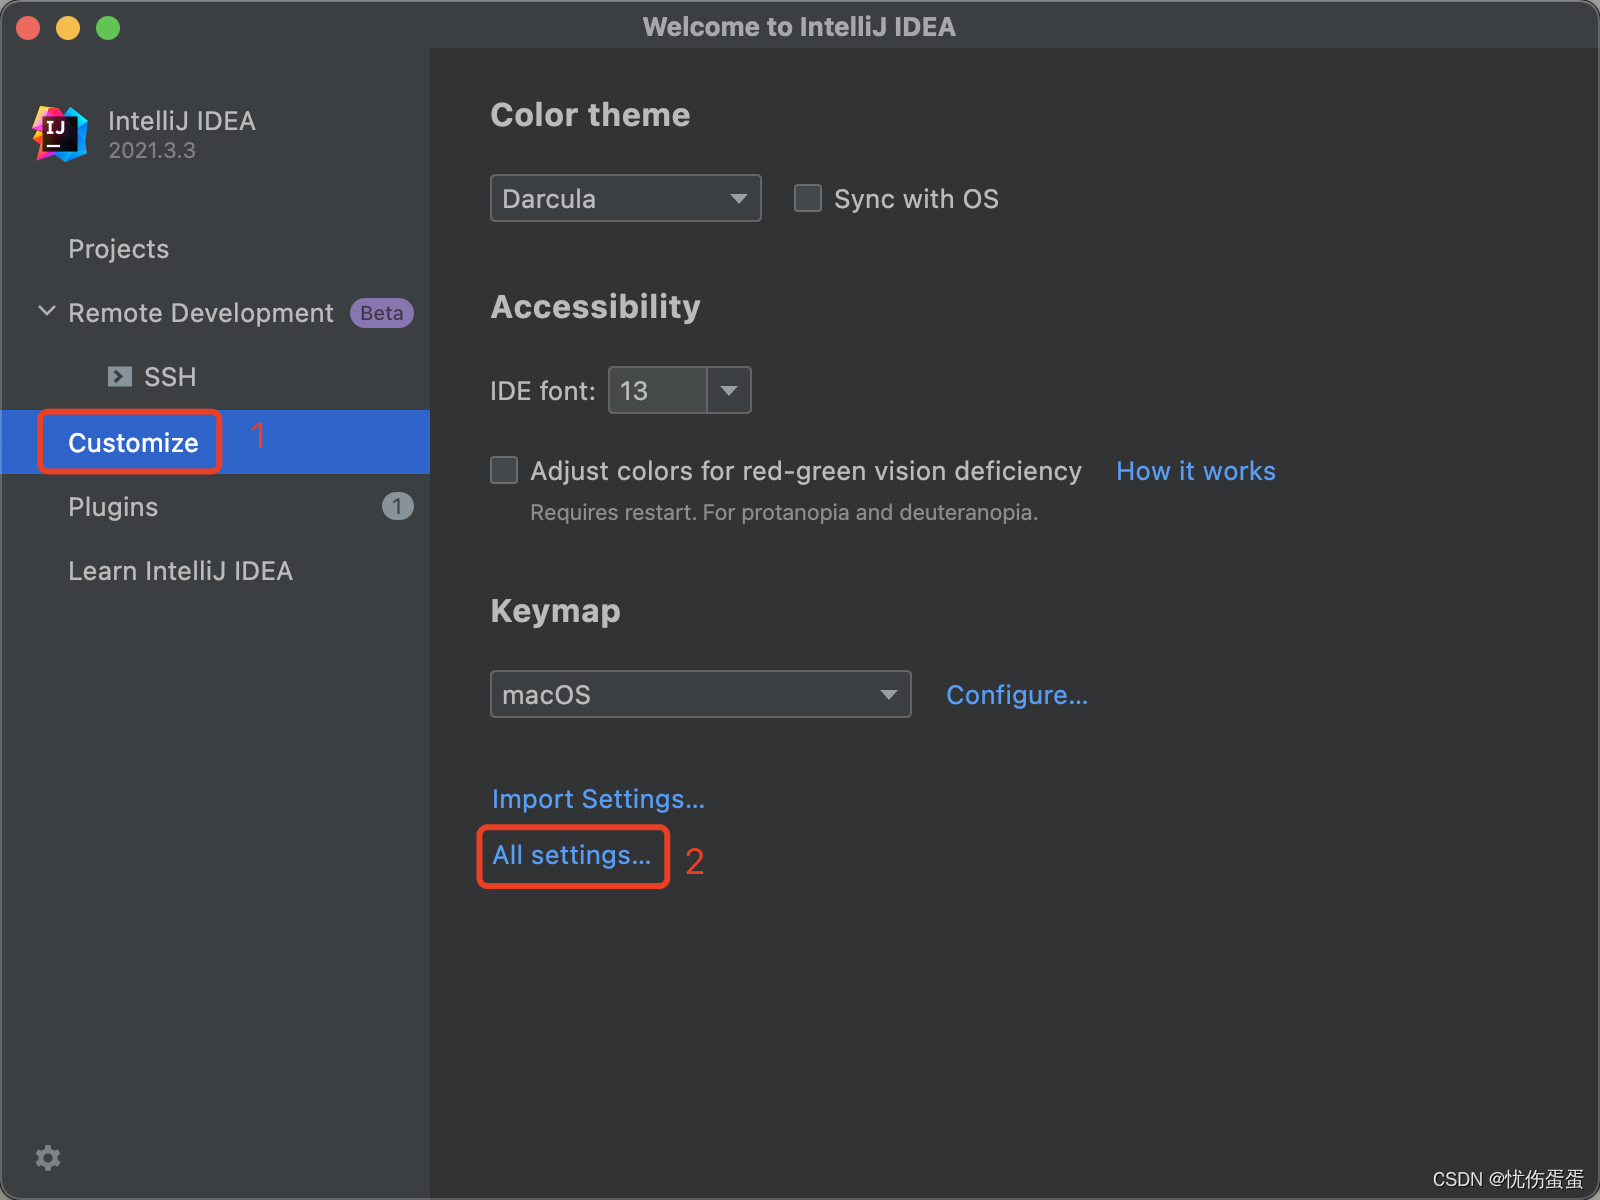The width and height of the screenshot is (1600, 1200).
Task: Open the Plugins tab
Action: pos(113,507)
